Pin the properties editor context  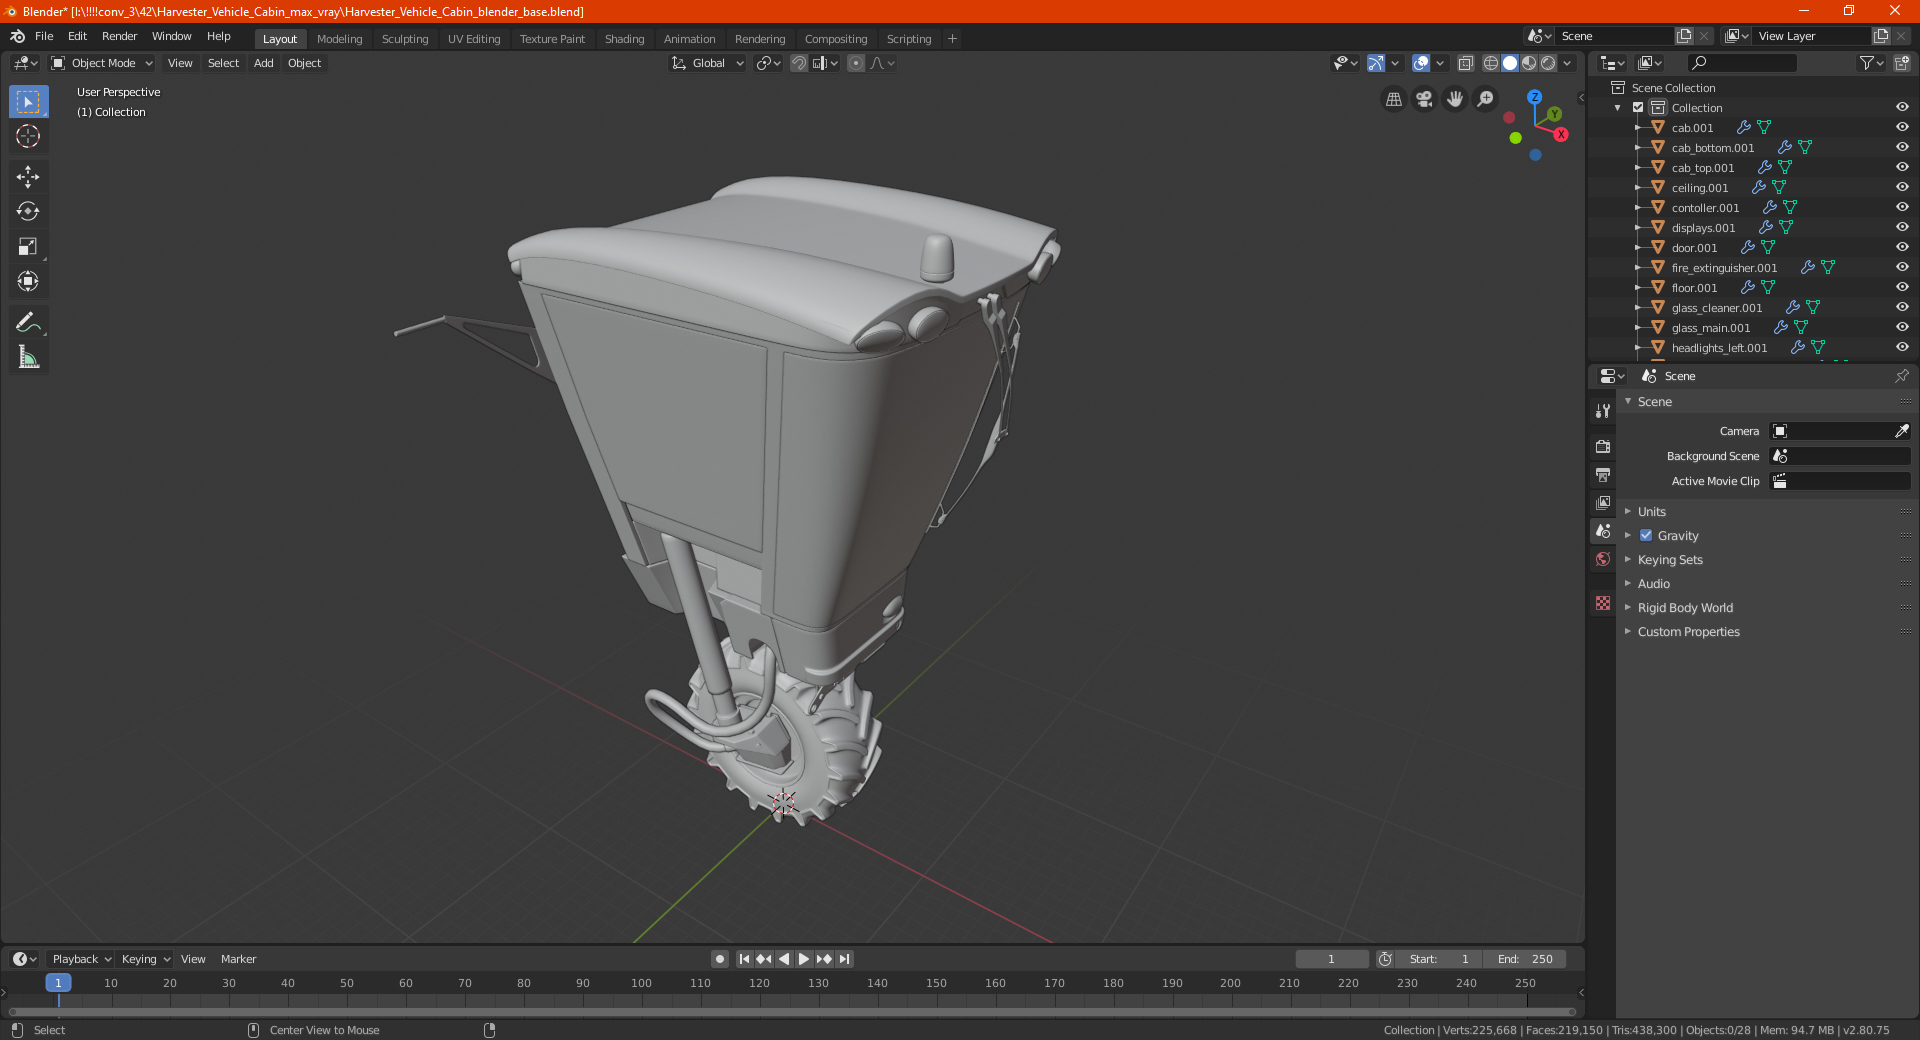(x=1901, y=376)
